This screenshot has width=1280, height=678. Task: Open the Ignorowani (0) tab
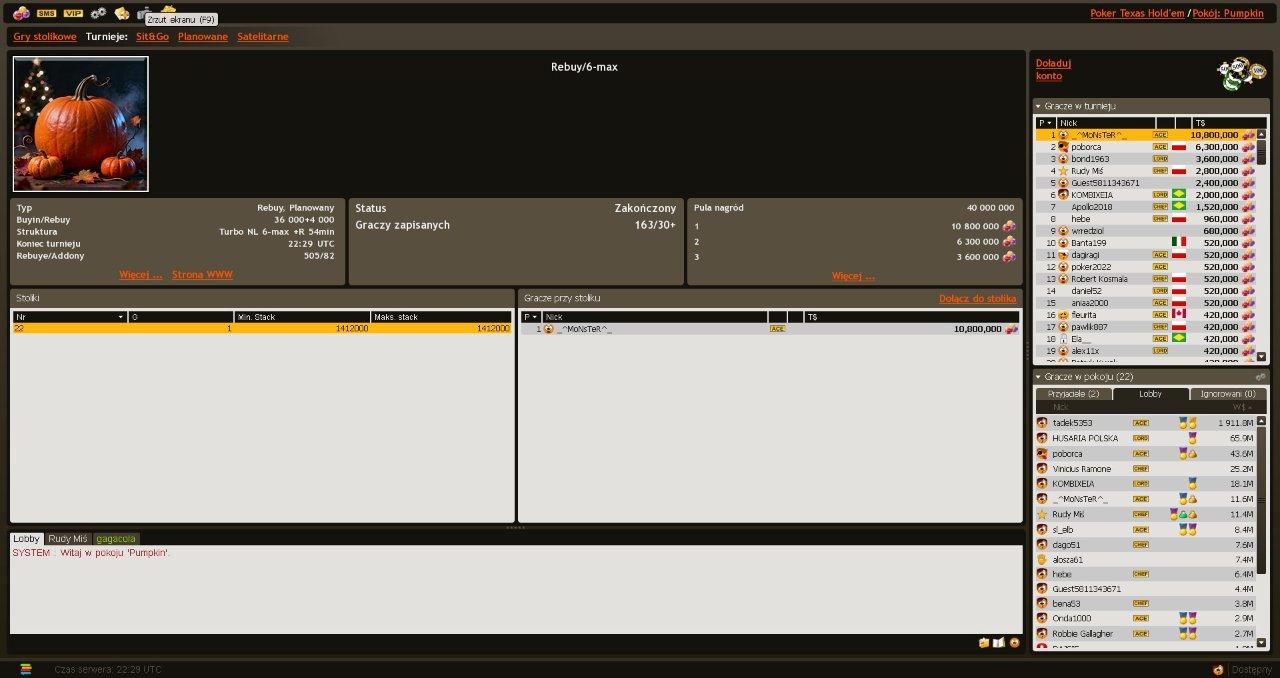pyautogui.click(x=1228, y=394)
